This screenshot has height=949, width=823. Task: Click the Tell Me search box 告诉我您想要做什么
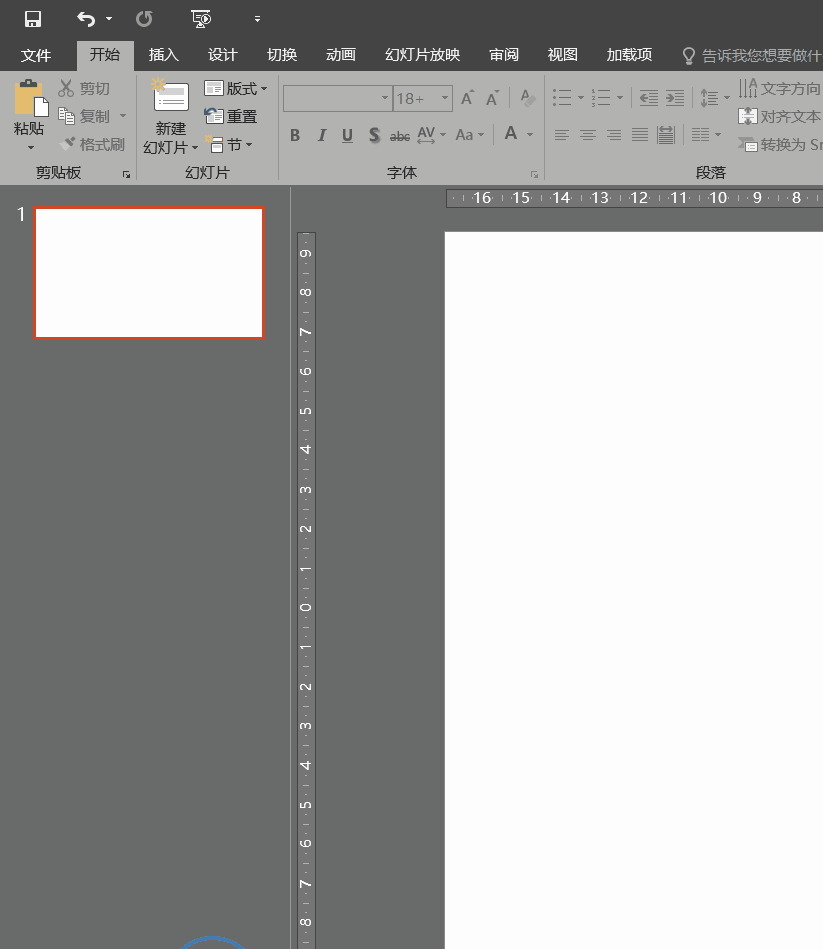pyautogui.click(x=752, y=56)
